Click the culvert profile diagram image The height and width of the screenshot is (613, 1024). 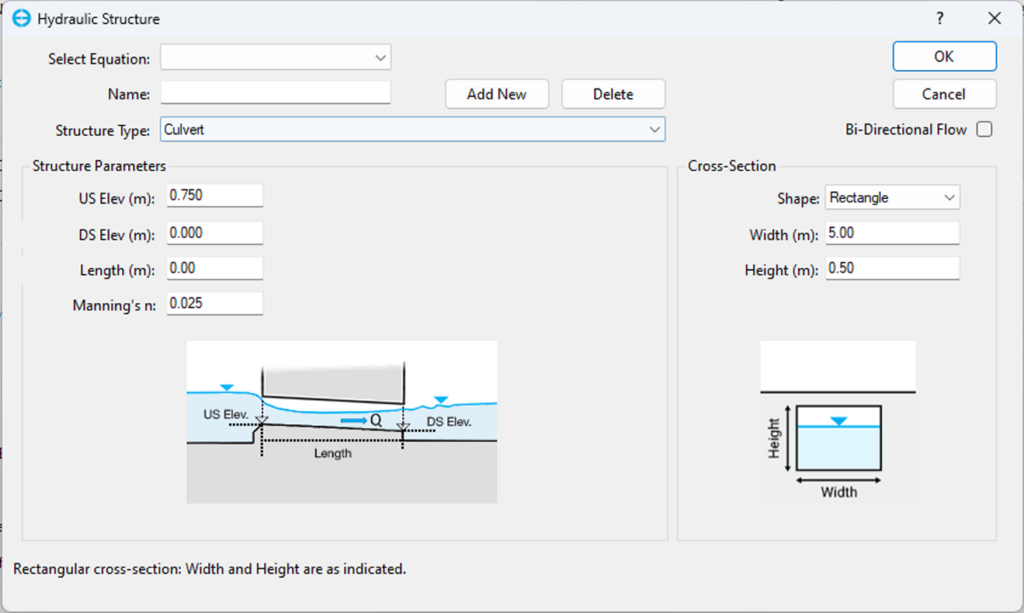click(341, 421)
